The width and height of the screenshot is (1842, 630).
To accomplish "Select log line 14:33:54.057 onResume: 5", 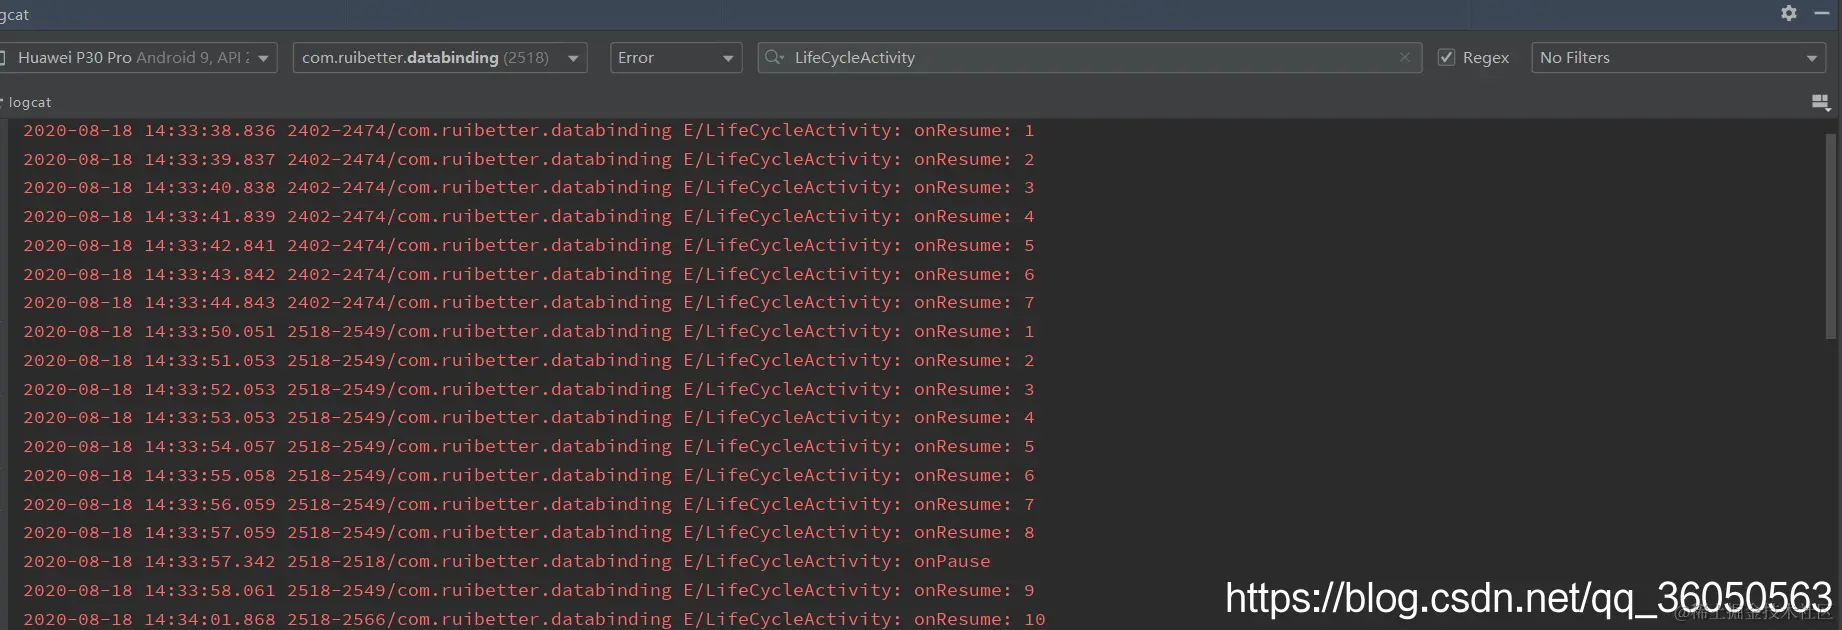I will pos(529,446).
